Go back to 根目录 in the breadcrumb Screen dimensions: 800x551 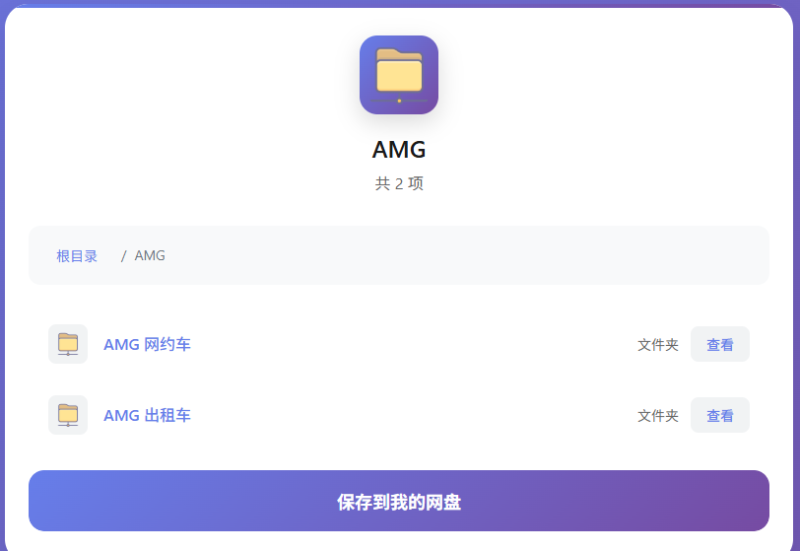pos(77,256)
